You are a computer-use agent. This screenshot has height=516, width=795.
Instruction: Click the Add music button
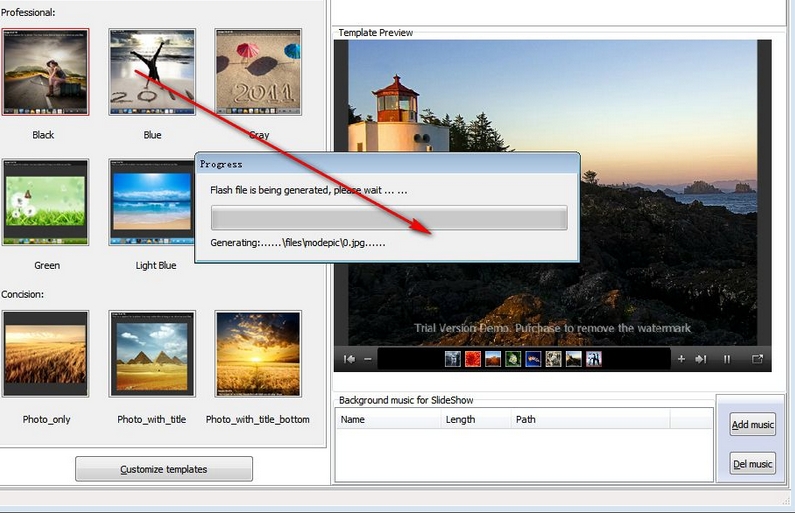pos(752,425)
